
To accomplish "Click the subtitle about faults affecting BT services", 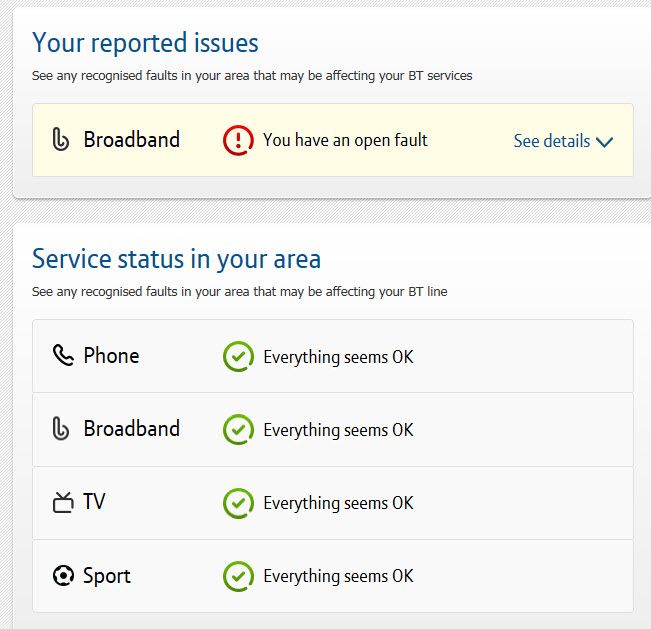I will click(252, 76).
